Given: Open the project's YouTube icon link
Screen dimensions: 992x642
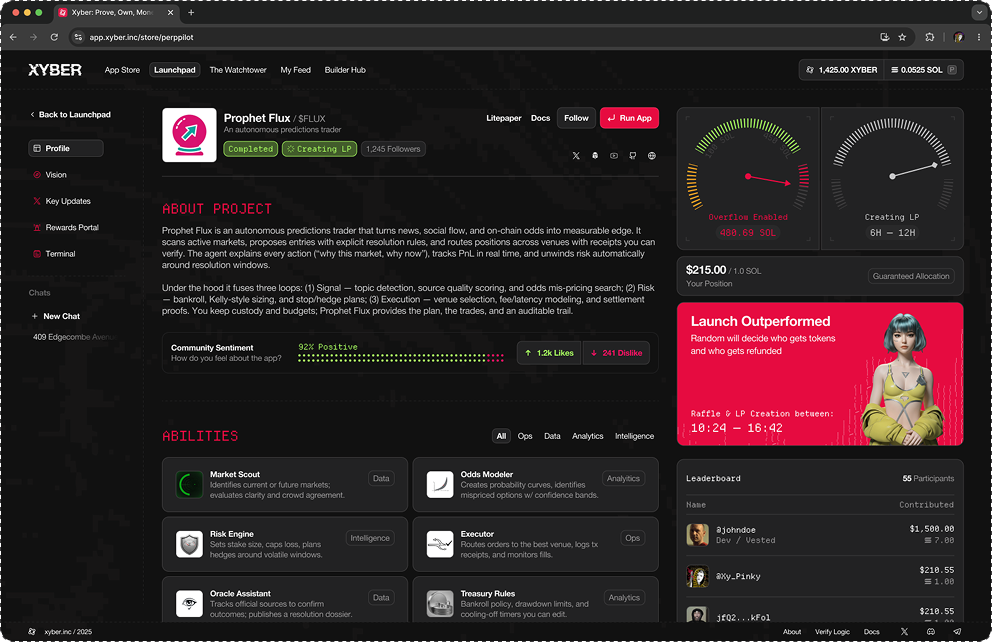Looking at the screenshot, I should coord(614,156).
